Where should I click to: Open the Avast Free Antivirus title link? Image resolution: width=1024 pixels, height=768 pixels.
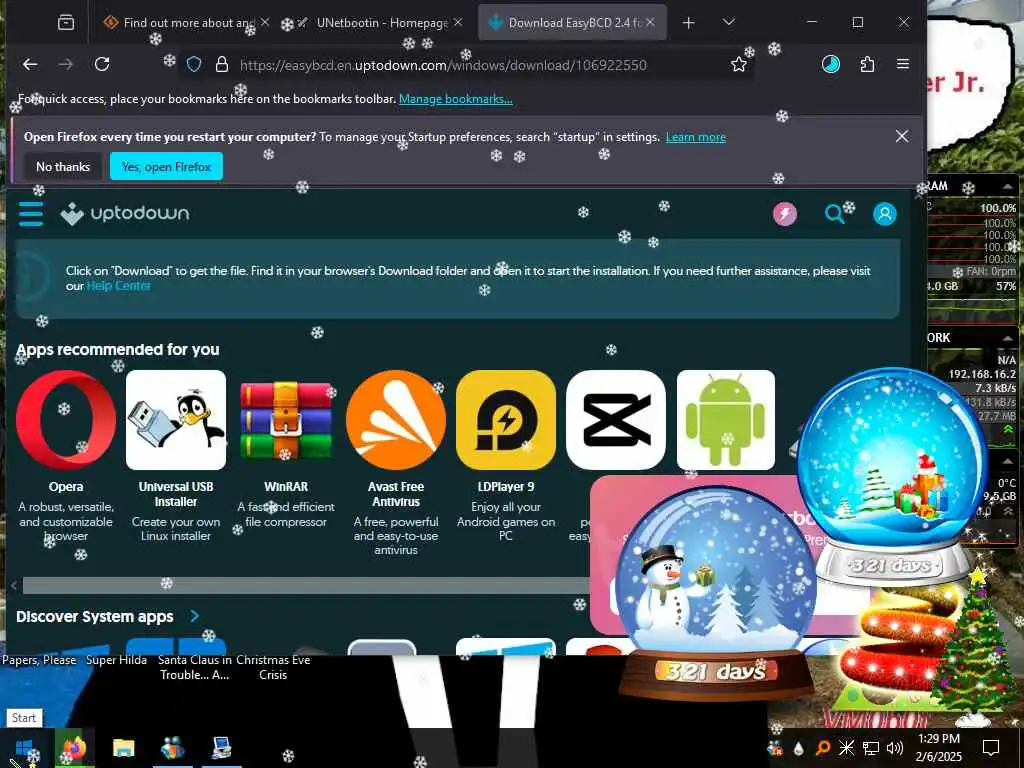pyautogui.click(x=396, y=494)
